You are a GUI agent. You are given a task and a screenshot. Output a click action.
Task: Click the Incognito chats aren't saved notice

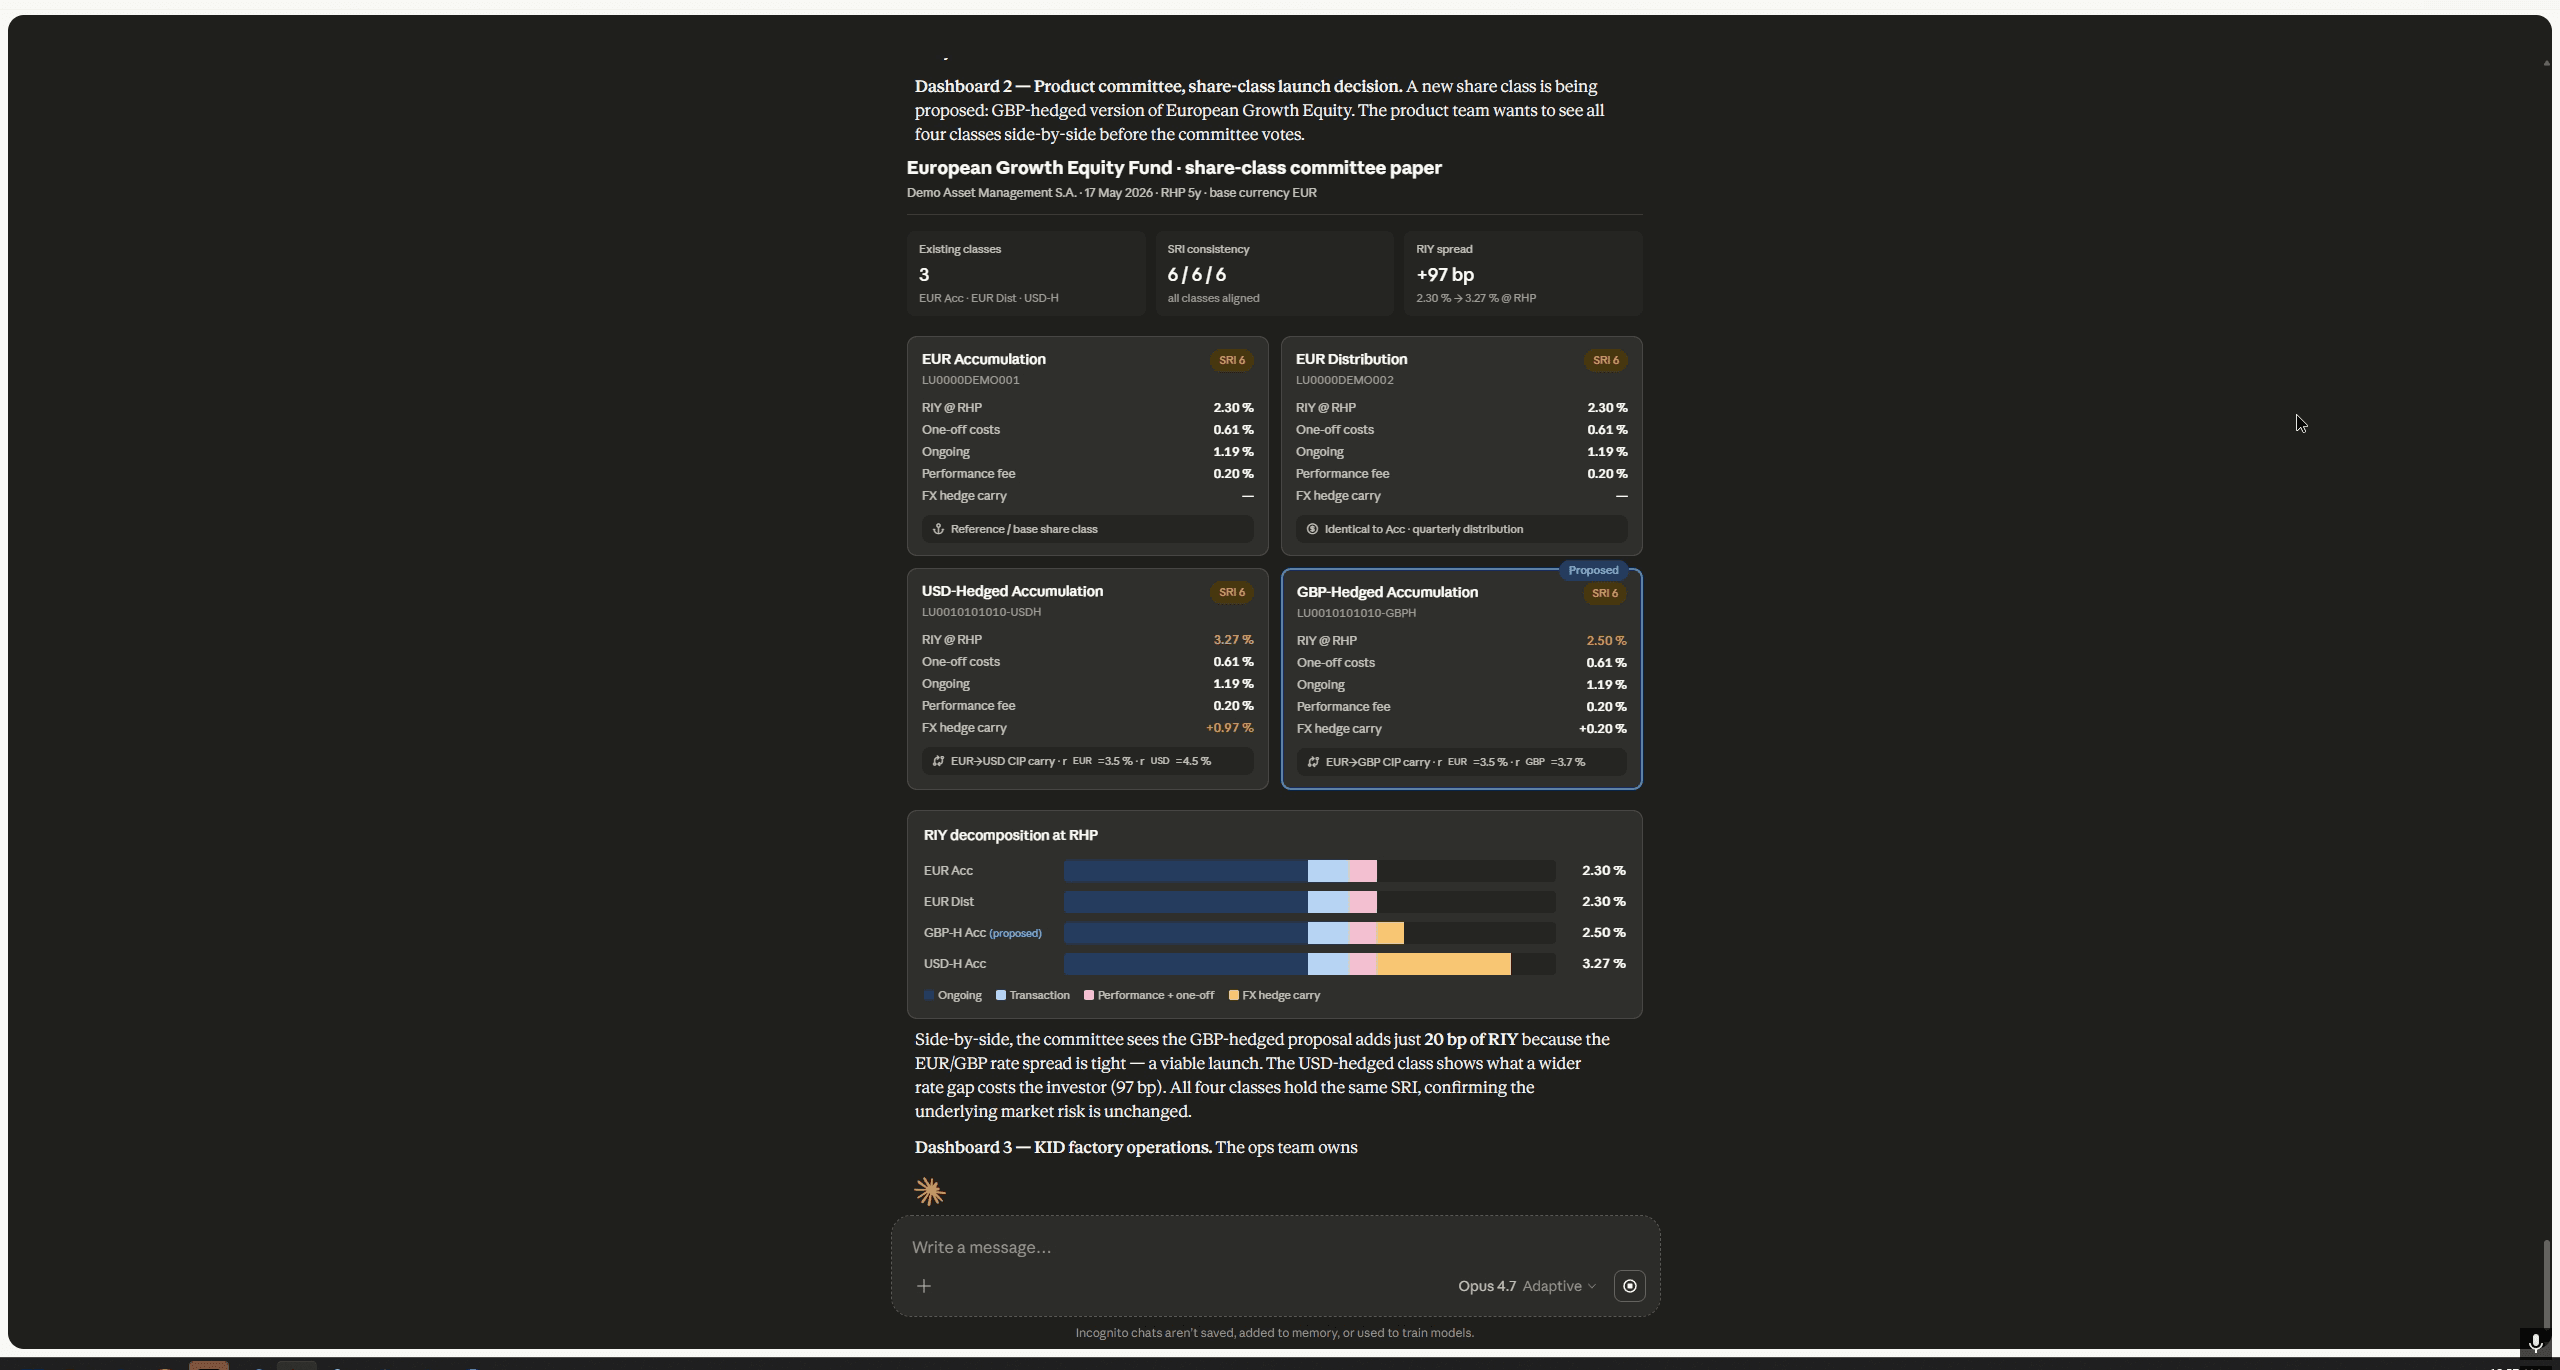click(x=1275, y=1333)
